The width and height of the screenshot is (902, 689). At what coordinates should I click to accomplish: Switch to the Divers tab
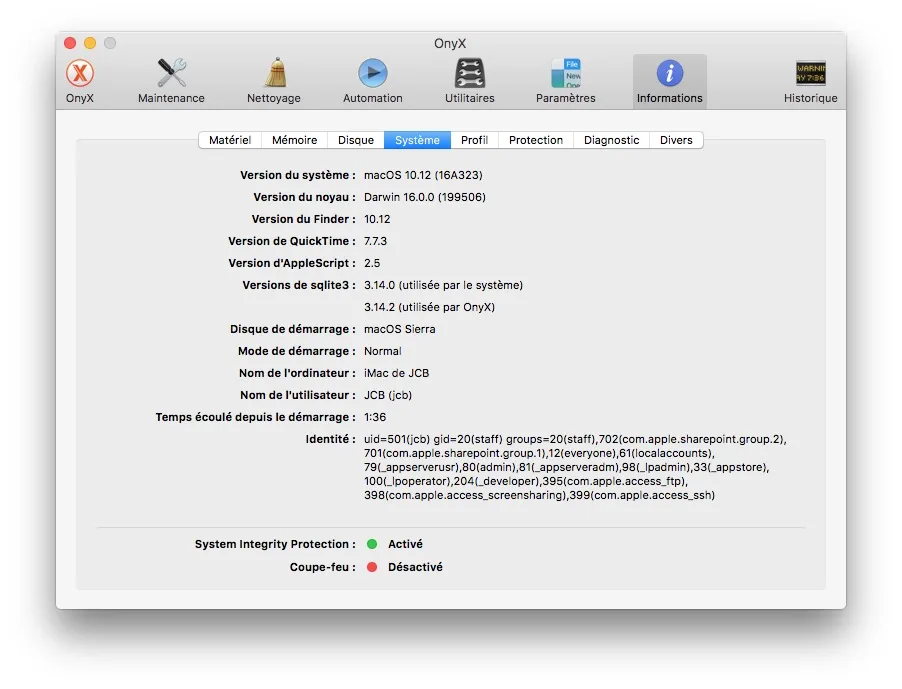coord(676,140)
